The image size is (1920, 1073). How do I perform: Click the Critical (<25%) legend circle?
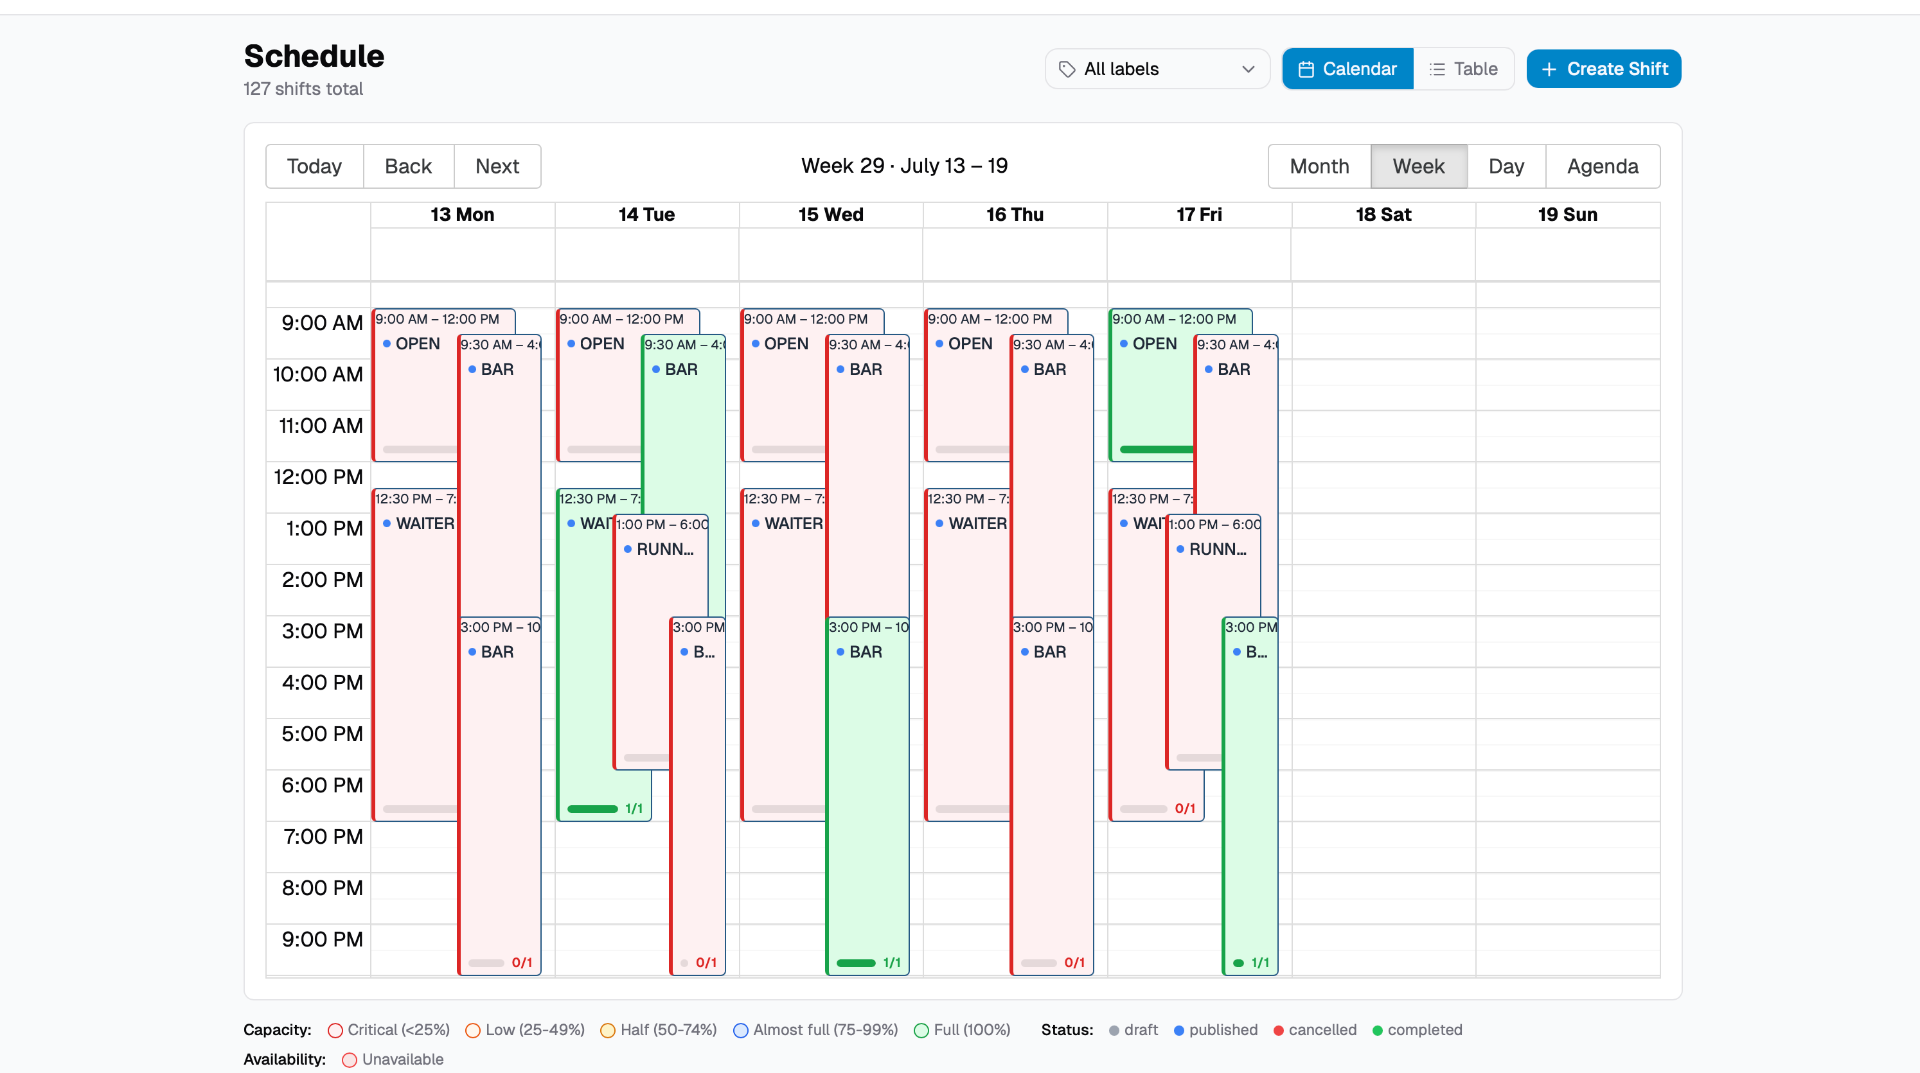point(336,1030)
